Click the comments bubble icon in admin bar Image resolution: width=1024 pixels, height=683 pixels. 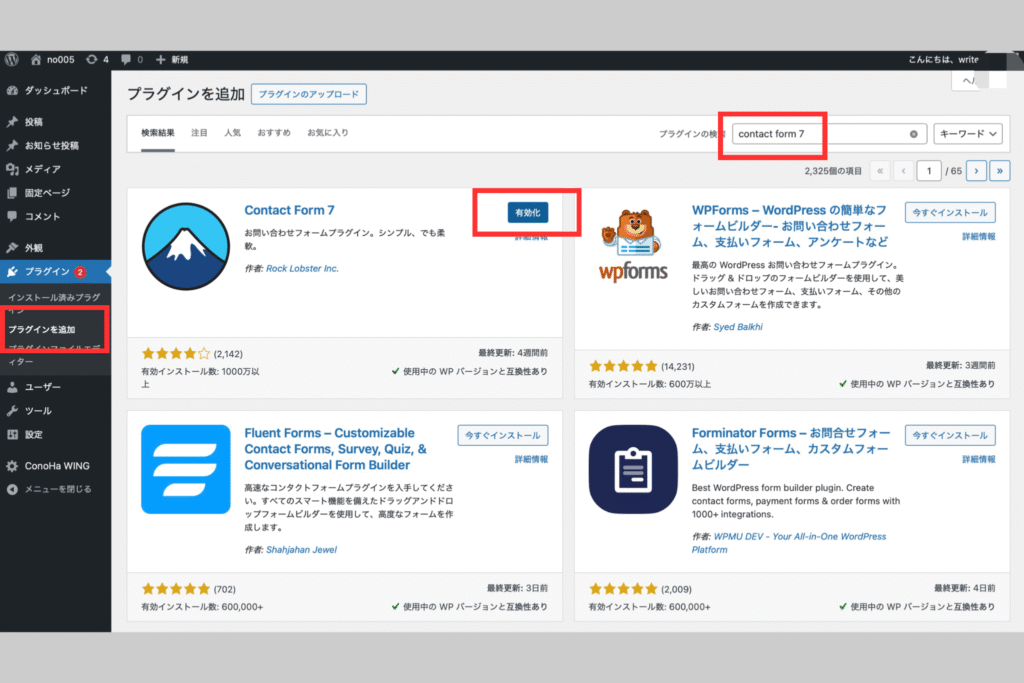(126, 59)
